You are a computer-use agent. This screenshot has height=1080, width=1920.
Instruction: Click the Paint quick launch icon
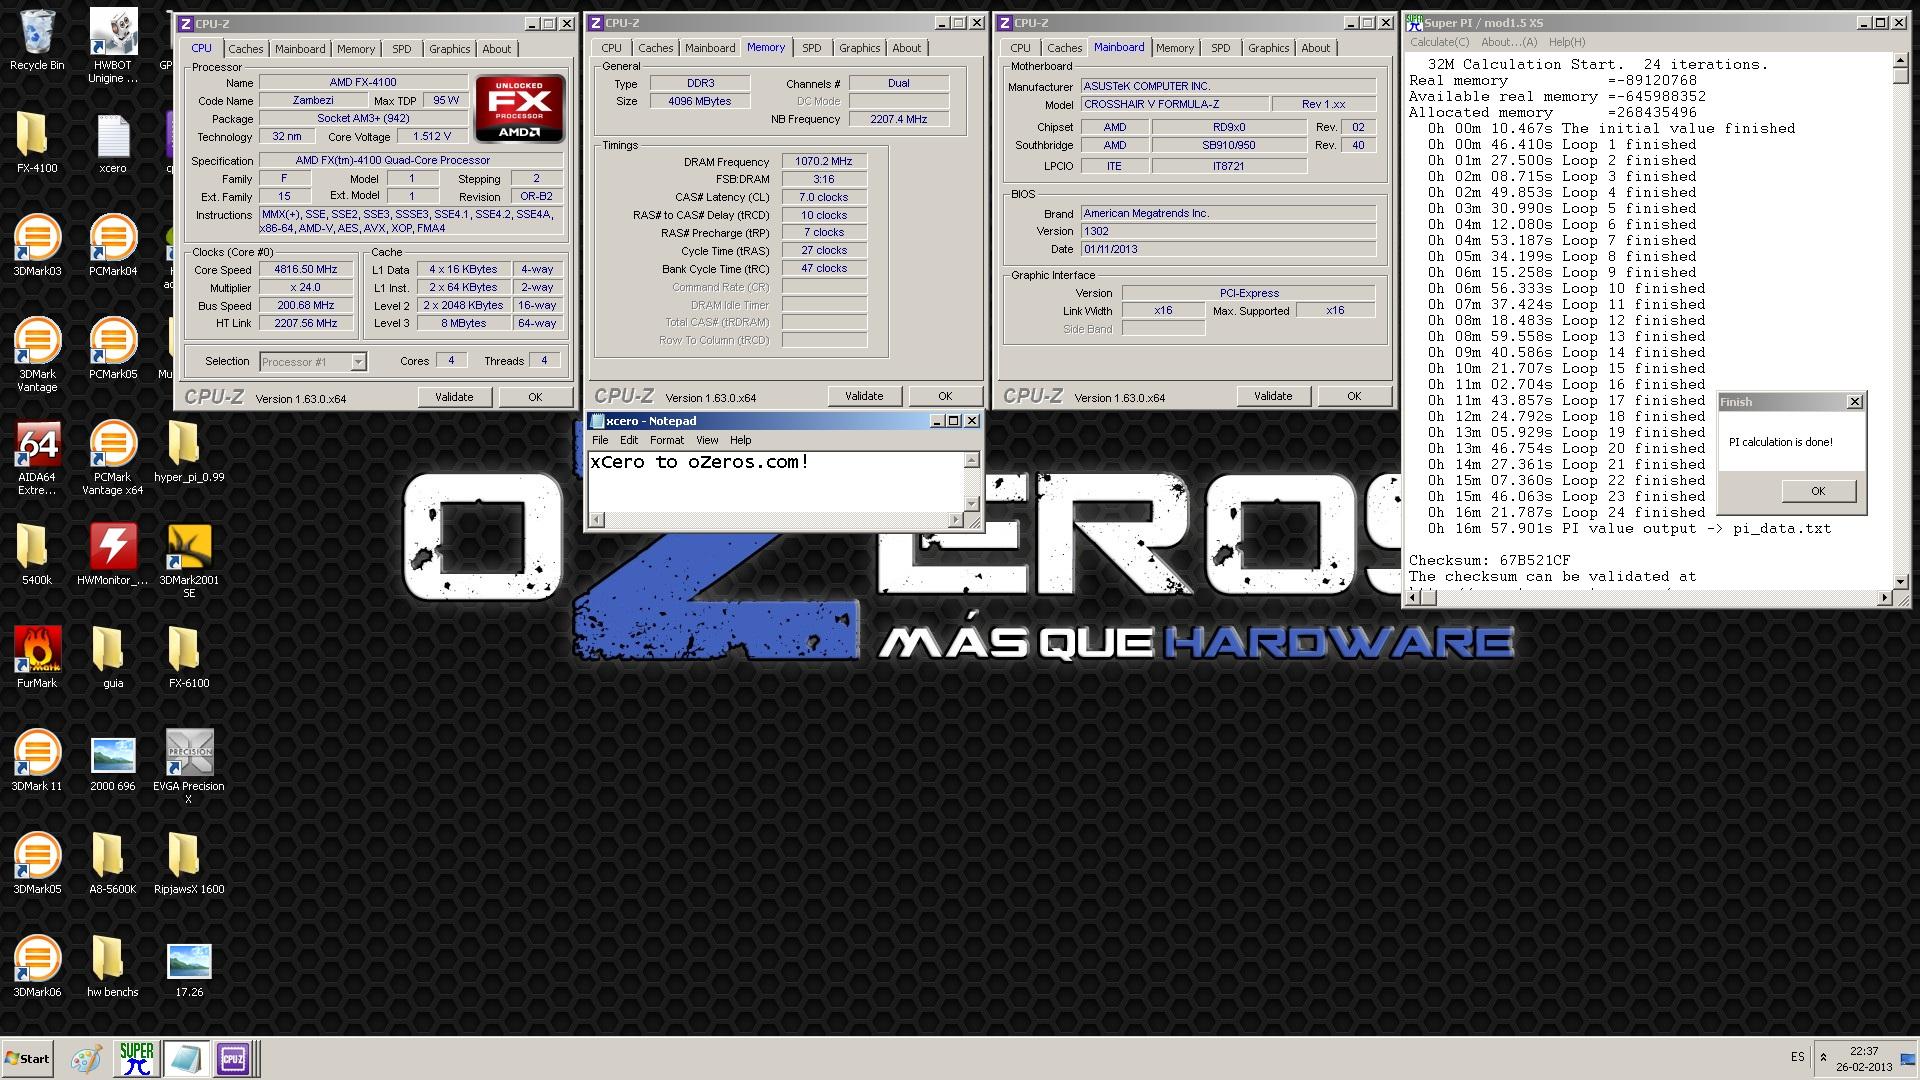pyautogui.click(x=86, y=1058)
